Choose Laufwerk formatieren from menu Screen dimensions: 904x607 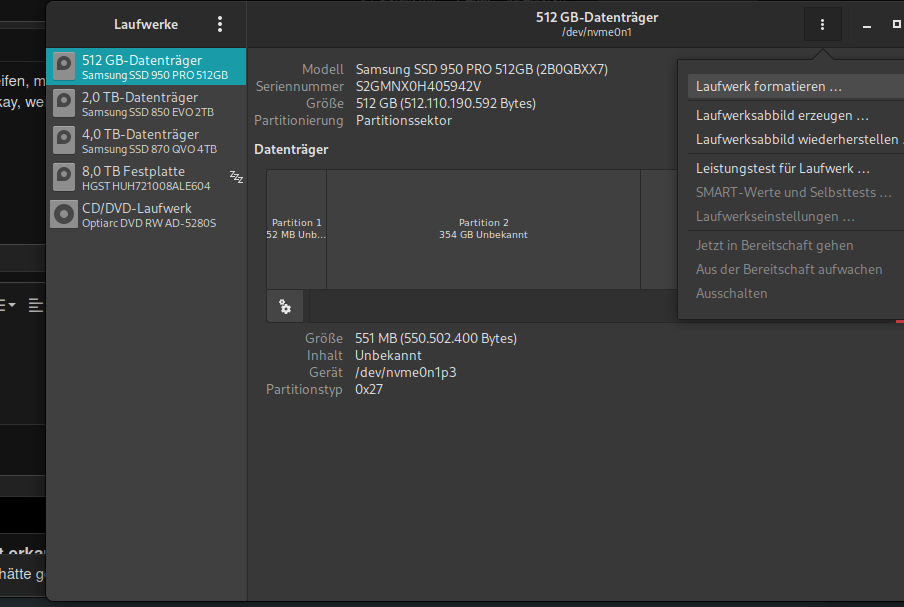[x=796, y=86]
